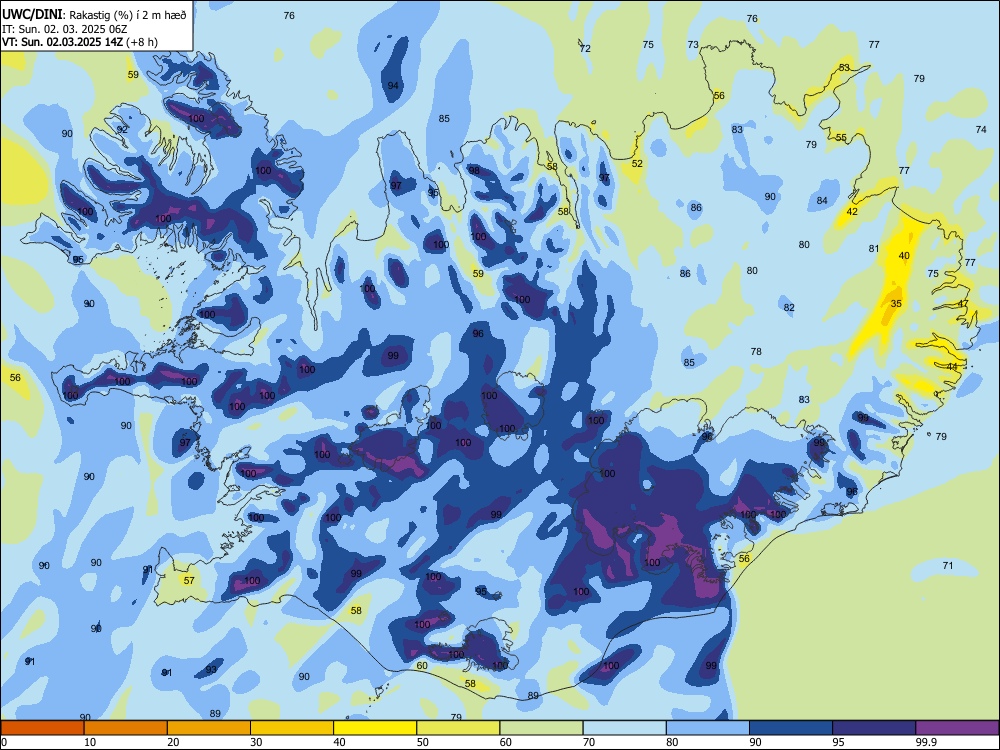Select the dark blue 90–95 scale segment
The height and width of the screenshot is (750, 1000).
791,728
